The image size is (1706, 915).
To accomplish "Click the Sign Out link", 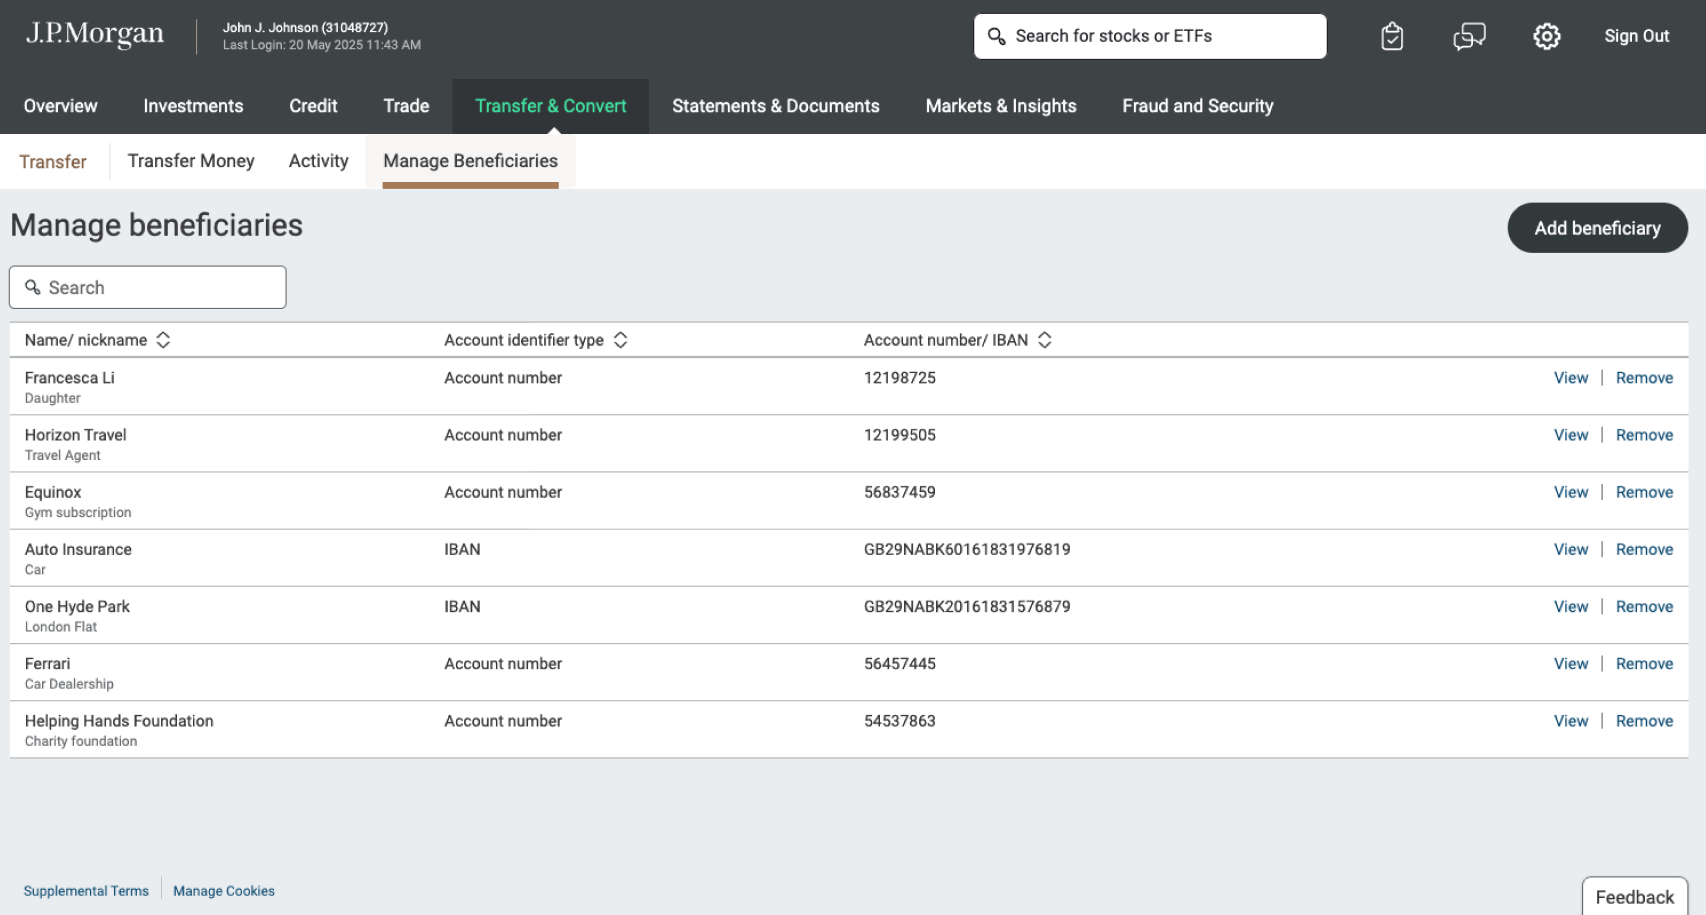I will click(x=1637, y=36).
